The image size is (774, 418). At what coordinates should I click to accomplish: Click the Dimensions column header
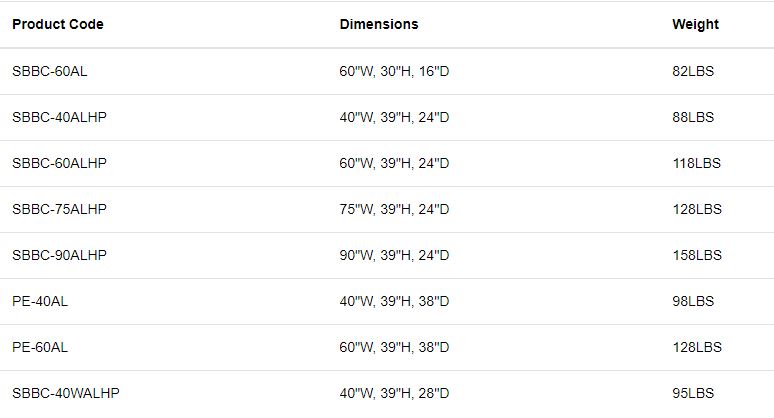point(379,24)
